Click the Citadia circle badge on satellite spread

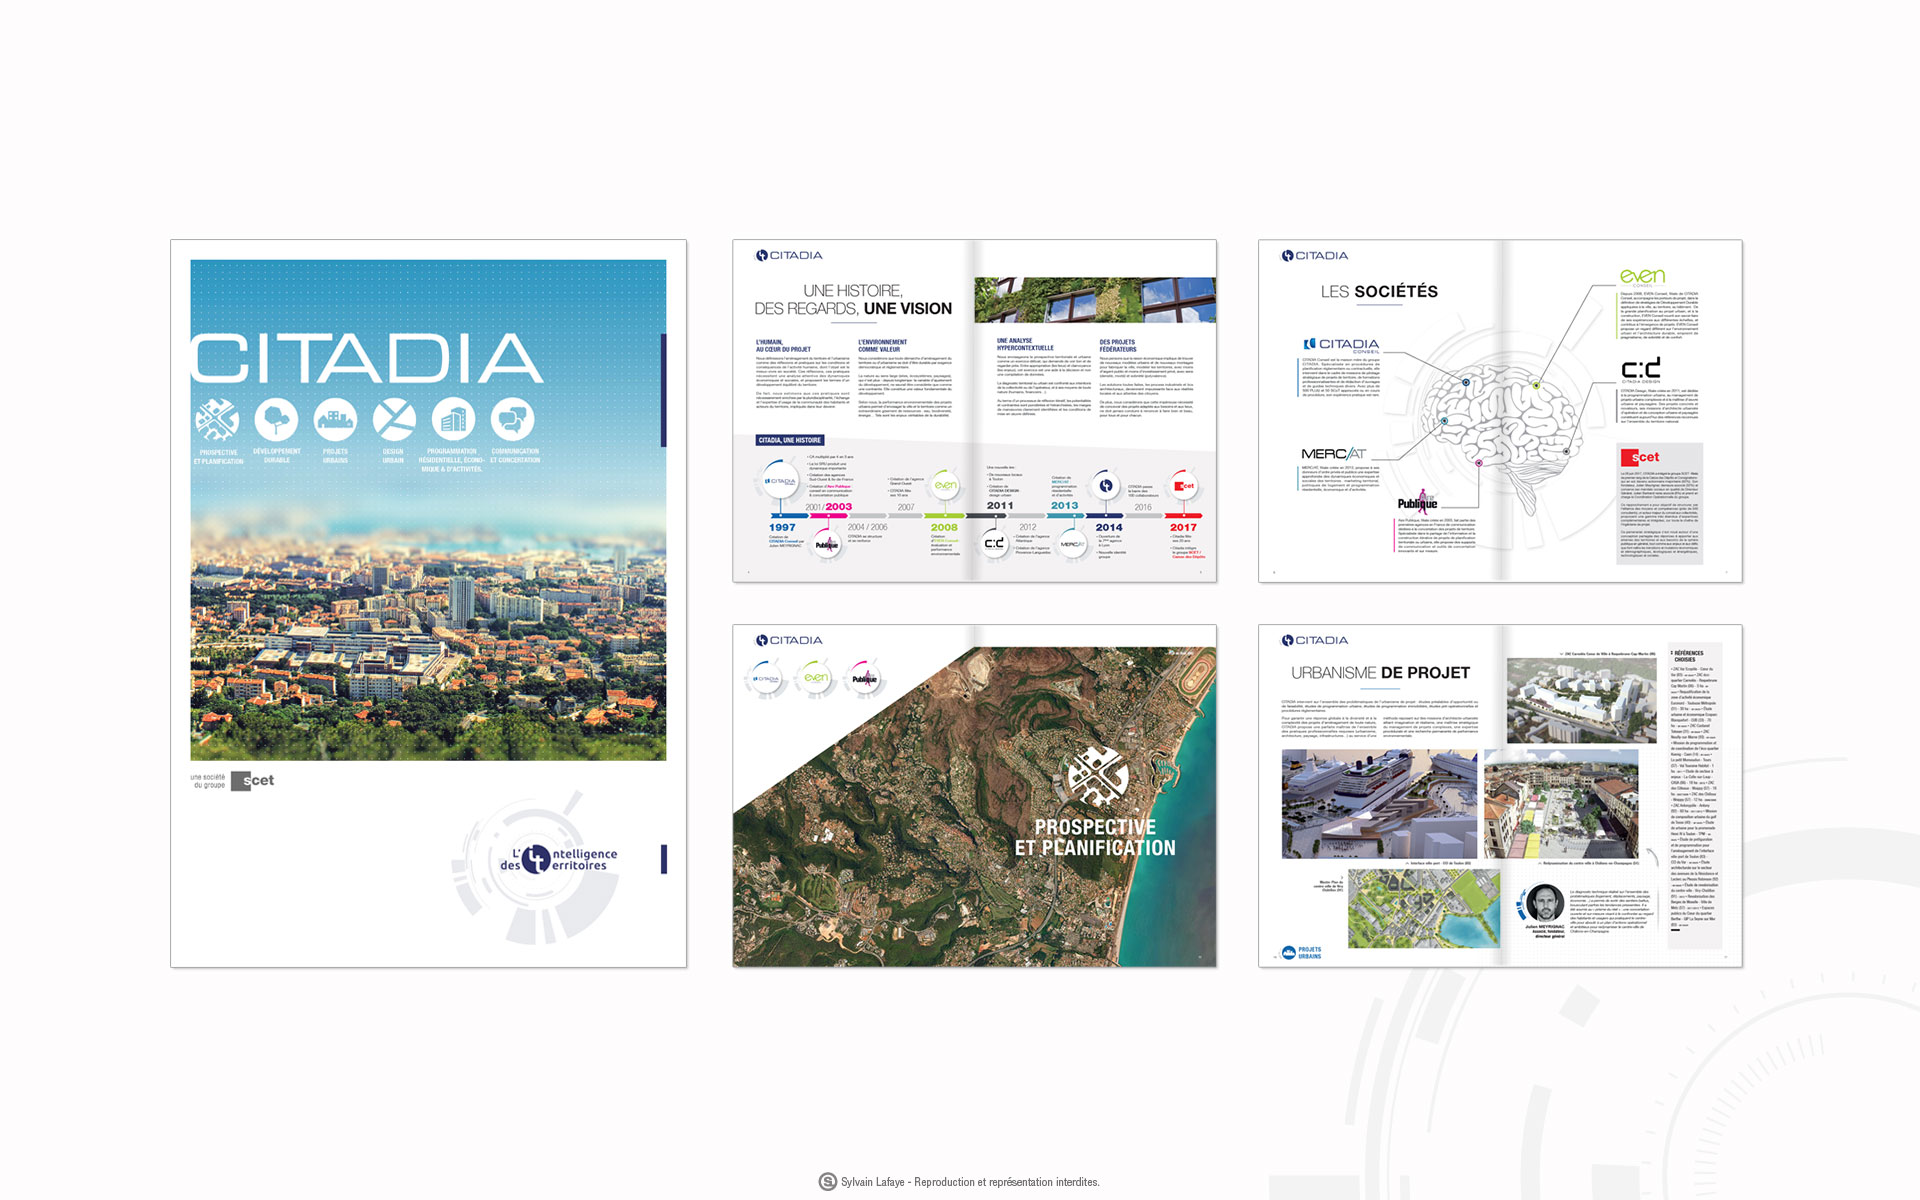pyautogui.click(x=767, y=679)
